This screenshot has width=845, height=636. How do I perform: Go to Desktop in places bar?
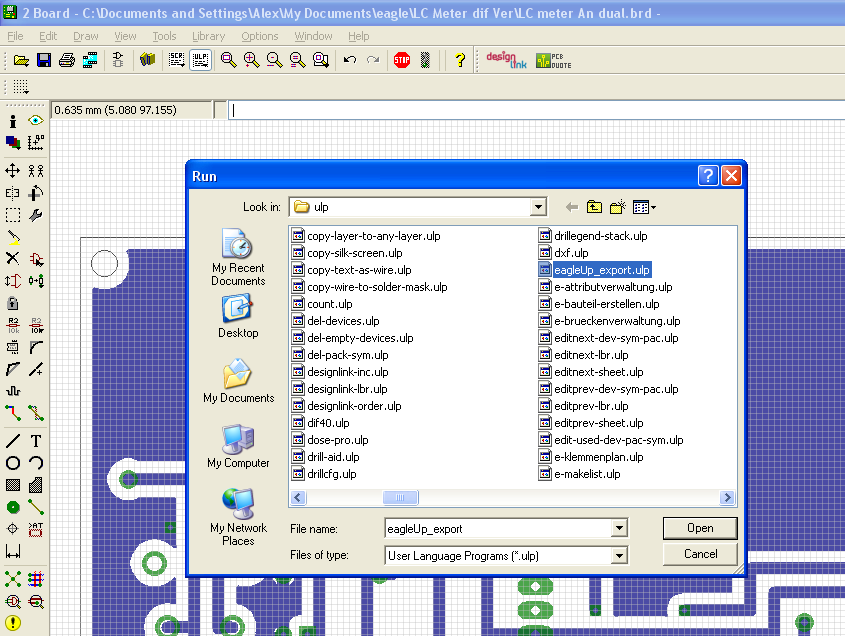238,316
